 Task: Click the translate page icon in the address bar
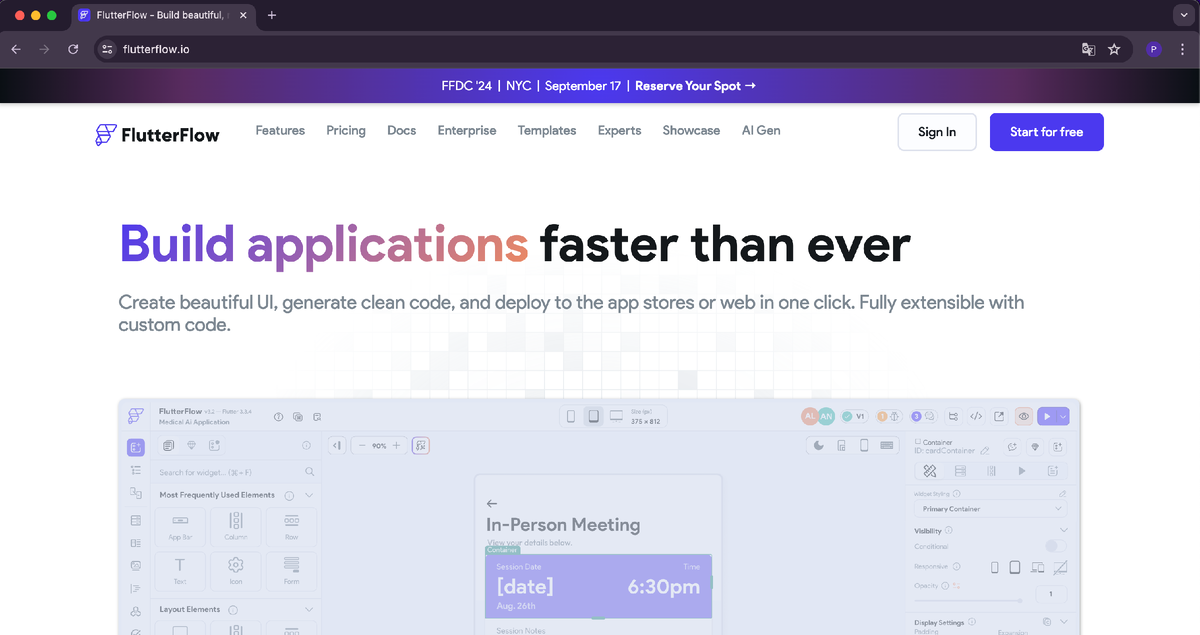1088,49
